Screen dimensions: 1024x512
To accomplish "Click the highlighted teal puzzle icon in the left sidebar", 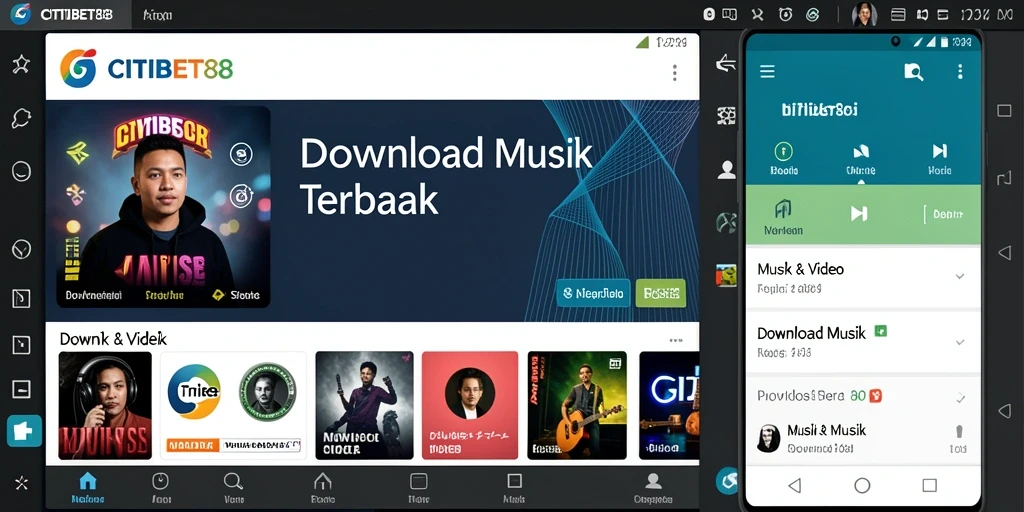I will point(24,431).
